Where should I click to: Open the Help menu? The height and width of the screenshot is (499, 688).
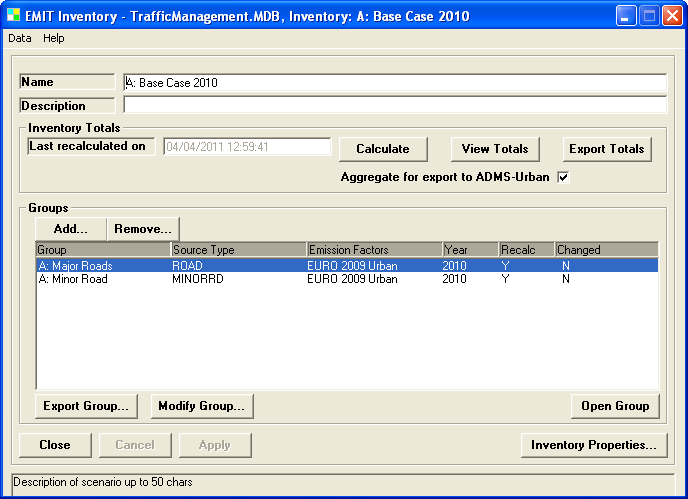coord(54,38)
